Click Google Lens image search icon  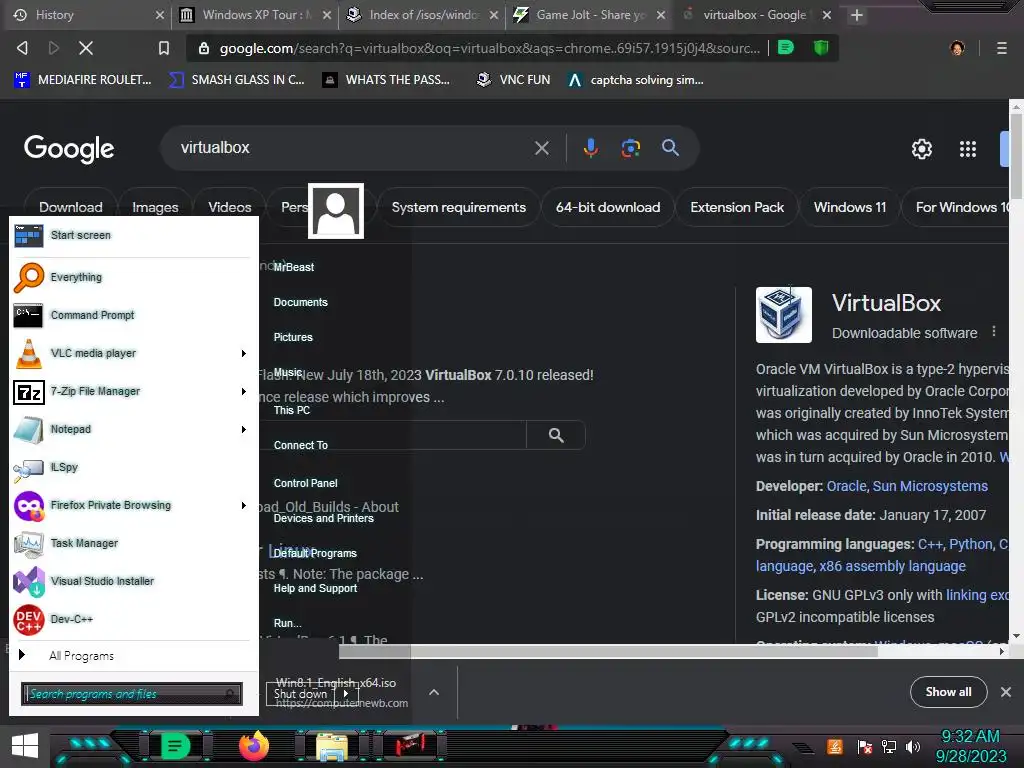630,148
